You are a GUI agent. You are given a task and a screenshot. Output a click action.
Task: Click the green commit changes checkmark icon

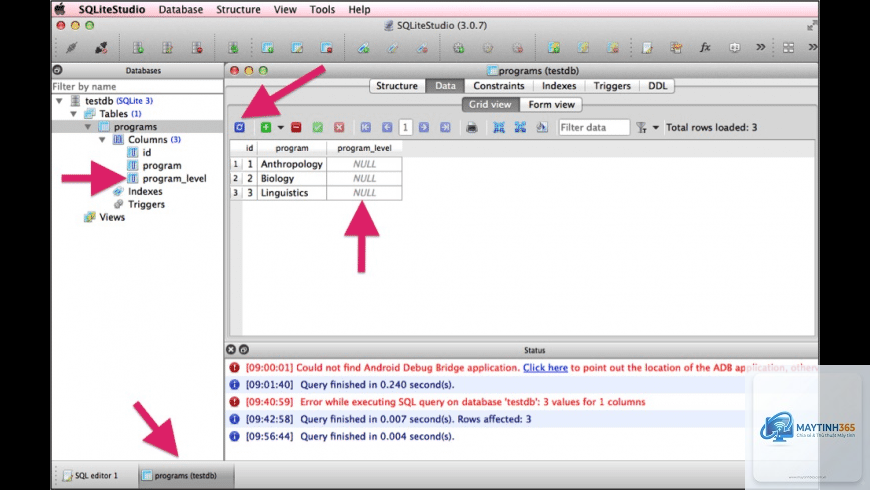point(317,127)
